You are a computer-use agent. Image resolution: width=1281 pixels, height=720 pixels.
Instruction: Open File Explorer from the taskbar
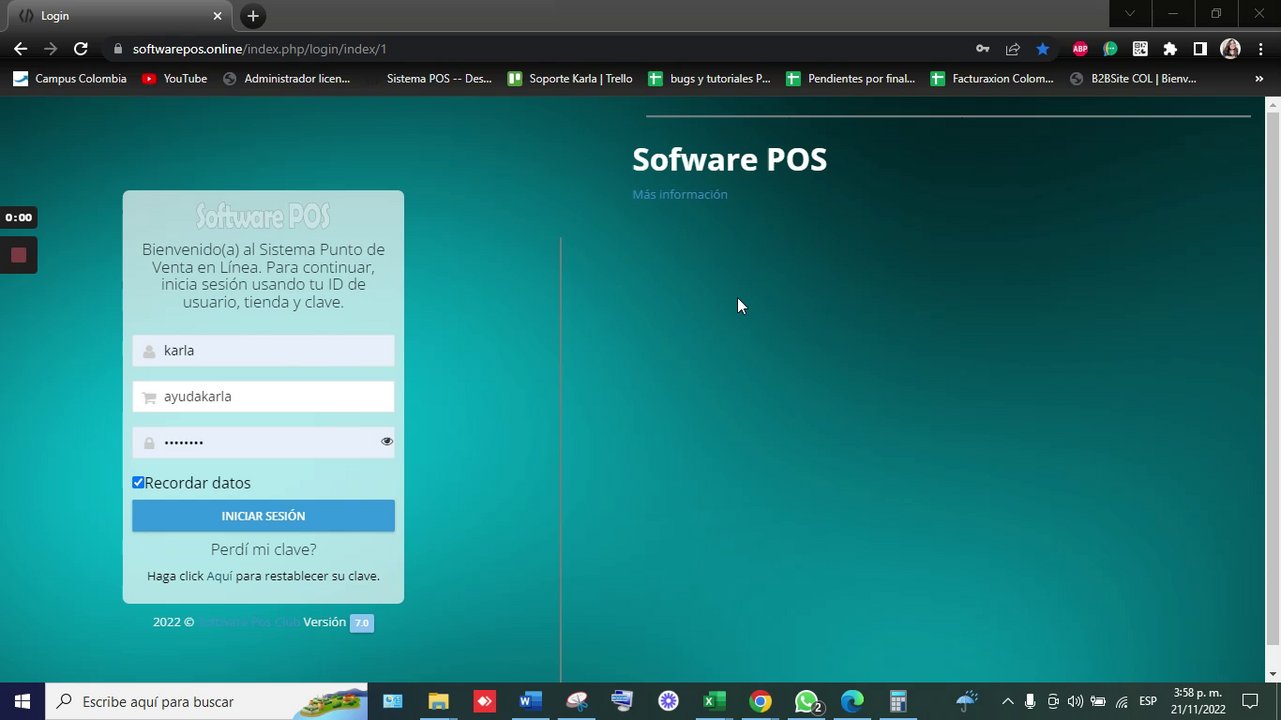(438, 701)
